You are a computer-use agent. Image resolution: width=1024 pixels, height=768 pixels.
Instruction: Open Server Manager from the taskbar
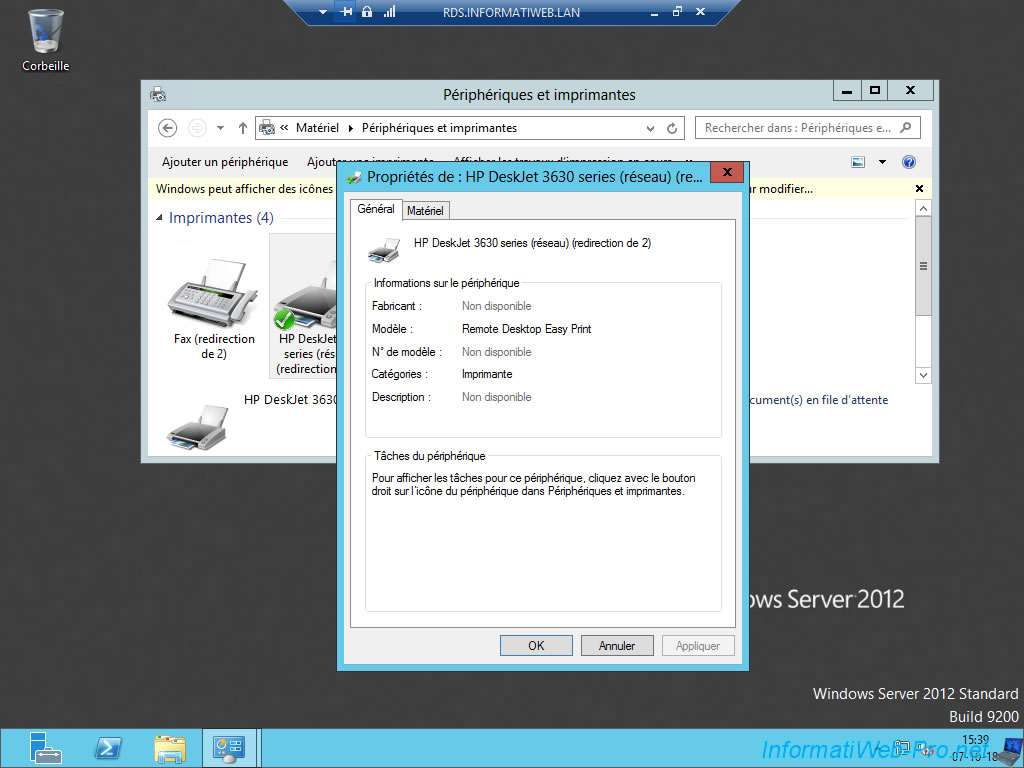point(46,748)
